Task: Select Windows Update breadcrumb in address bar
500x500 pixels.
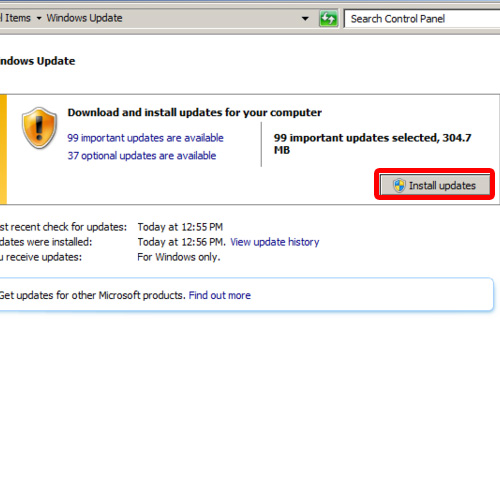Action: point(84,18)
